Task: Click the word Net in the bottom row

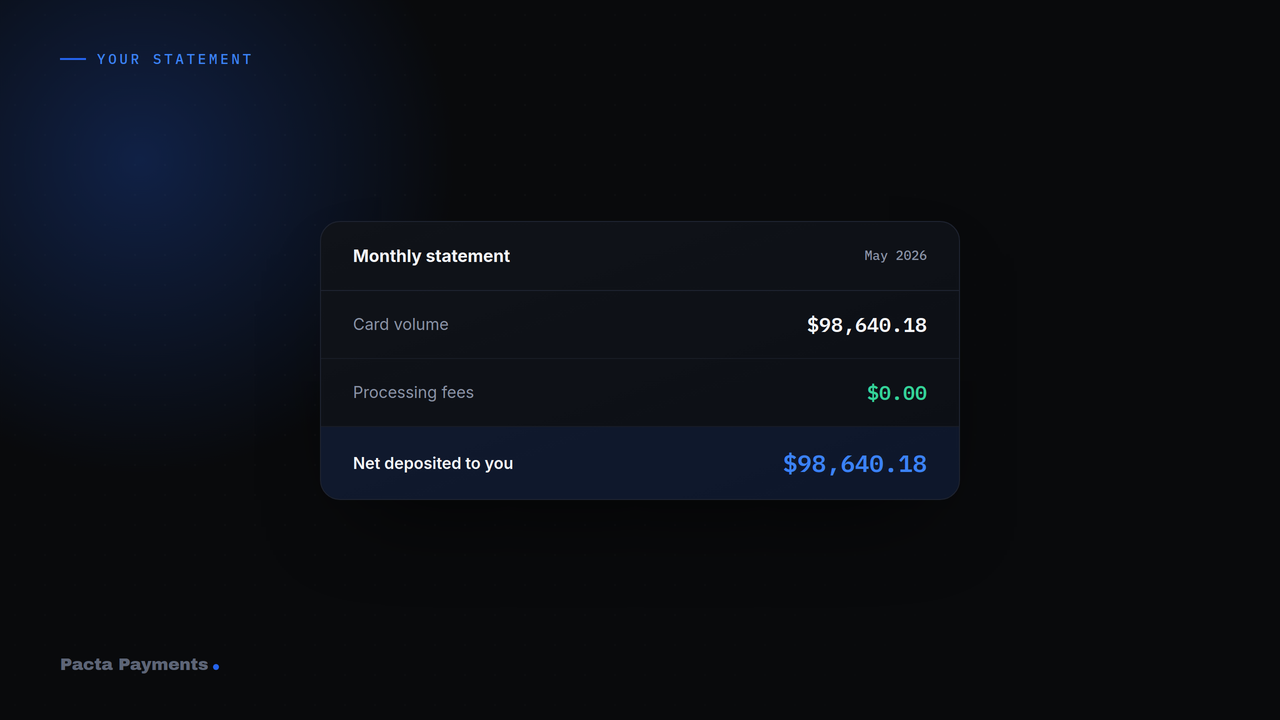Action: pyautogui.click(x=366, y=463)
